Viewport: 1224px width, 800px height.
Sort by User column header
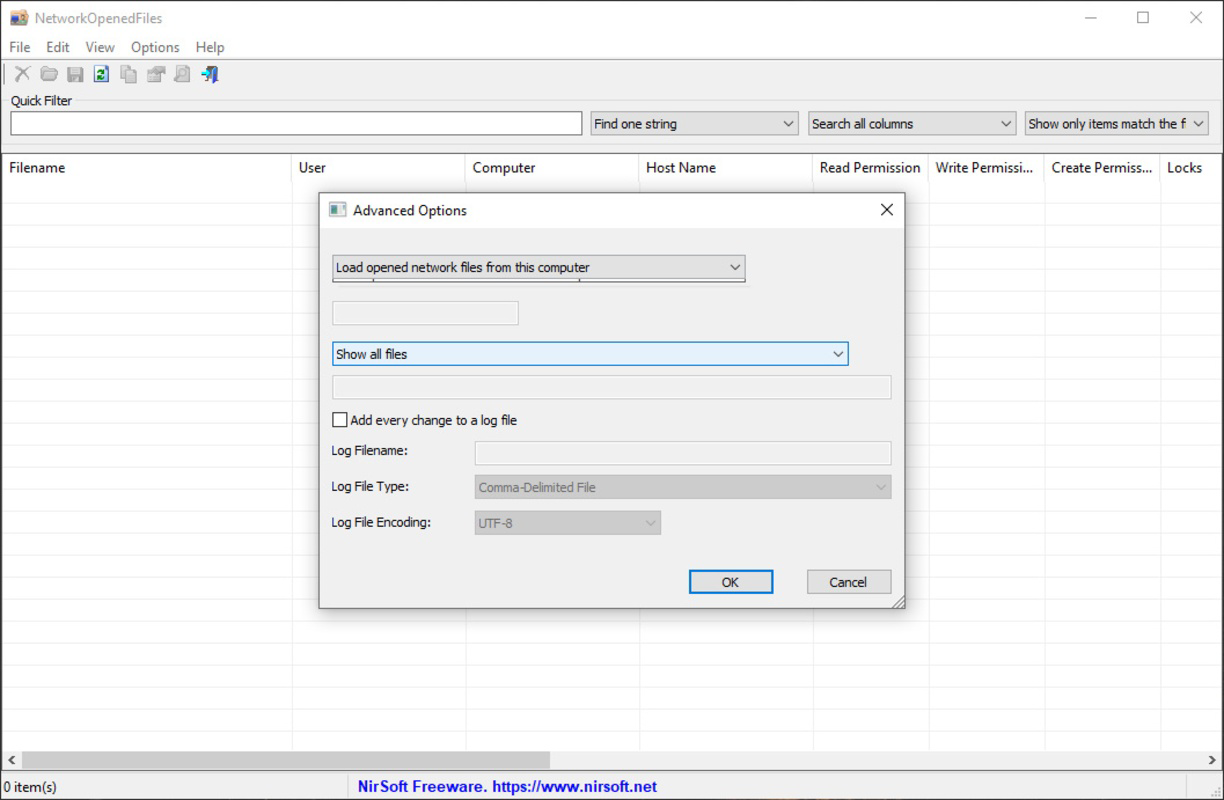[378, 168]
